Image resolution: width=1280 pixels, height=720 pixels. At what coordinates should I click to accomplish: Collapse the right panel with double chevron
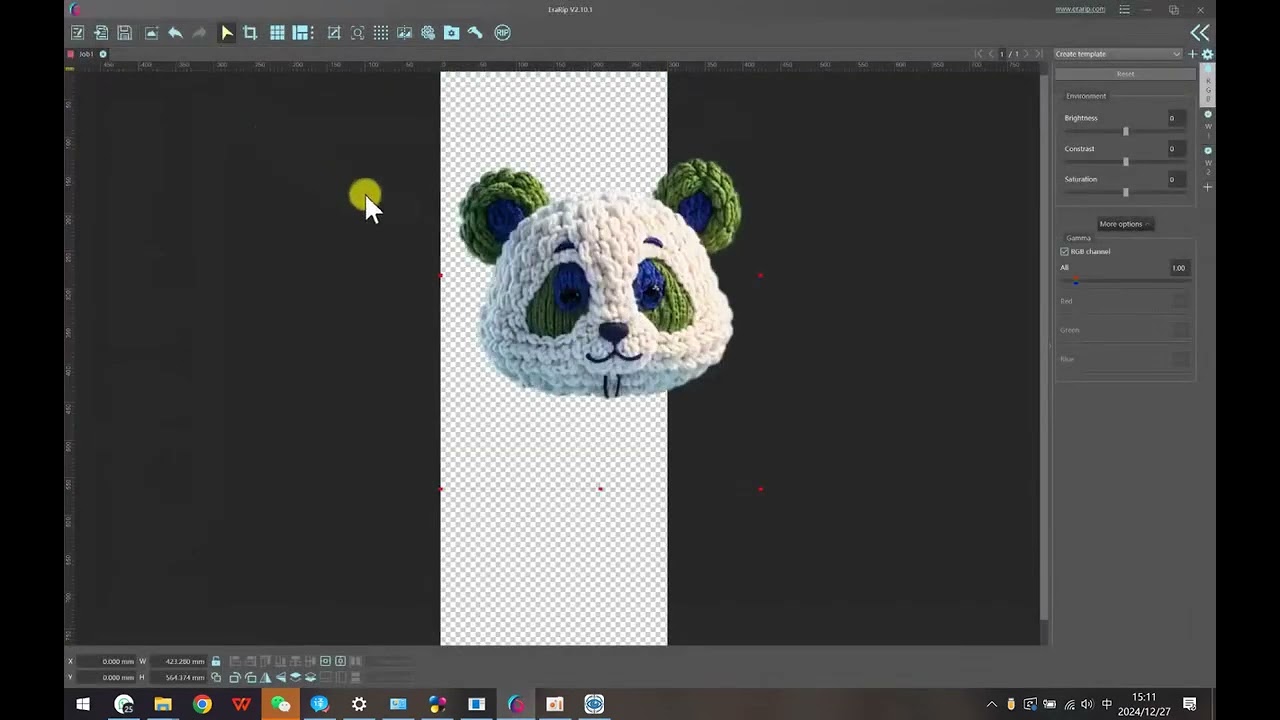[x=1200, y=32]
